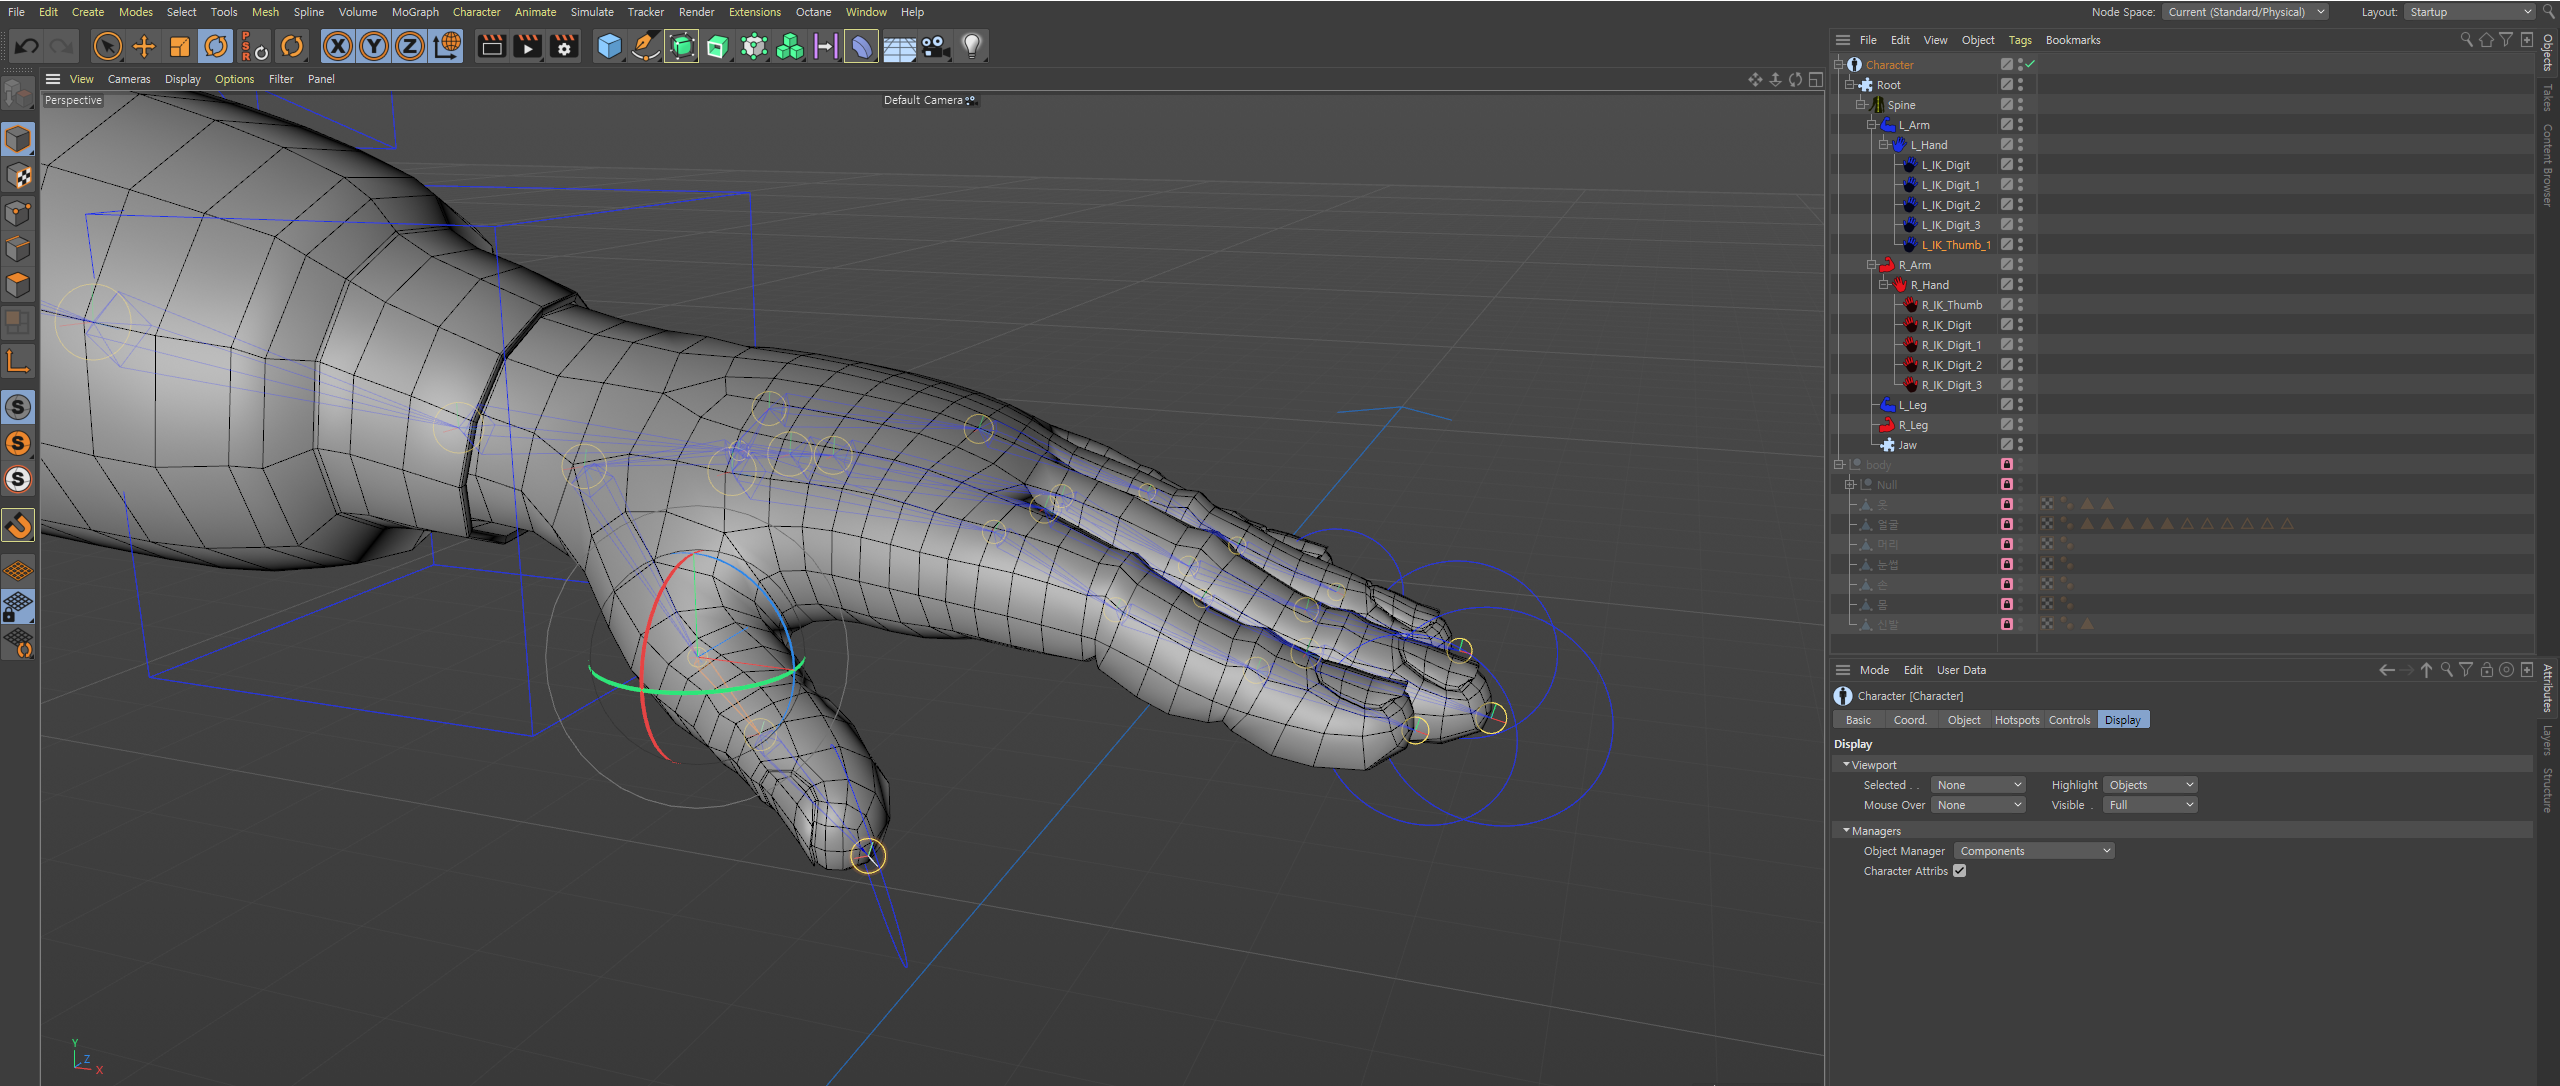
Task: Open Node Space dropdown
Action: click(2245, 12)
